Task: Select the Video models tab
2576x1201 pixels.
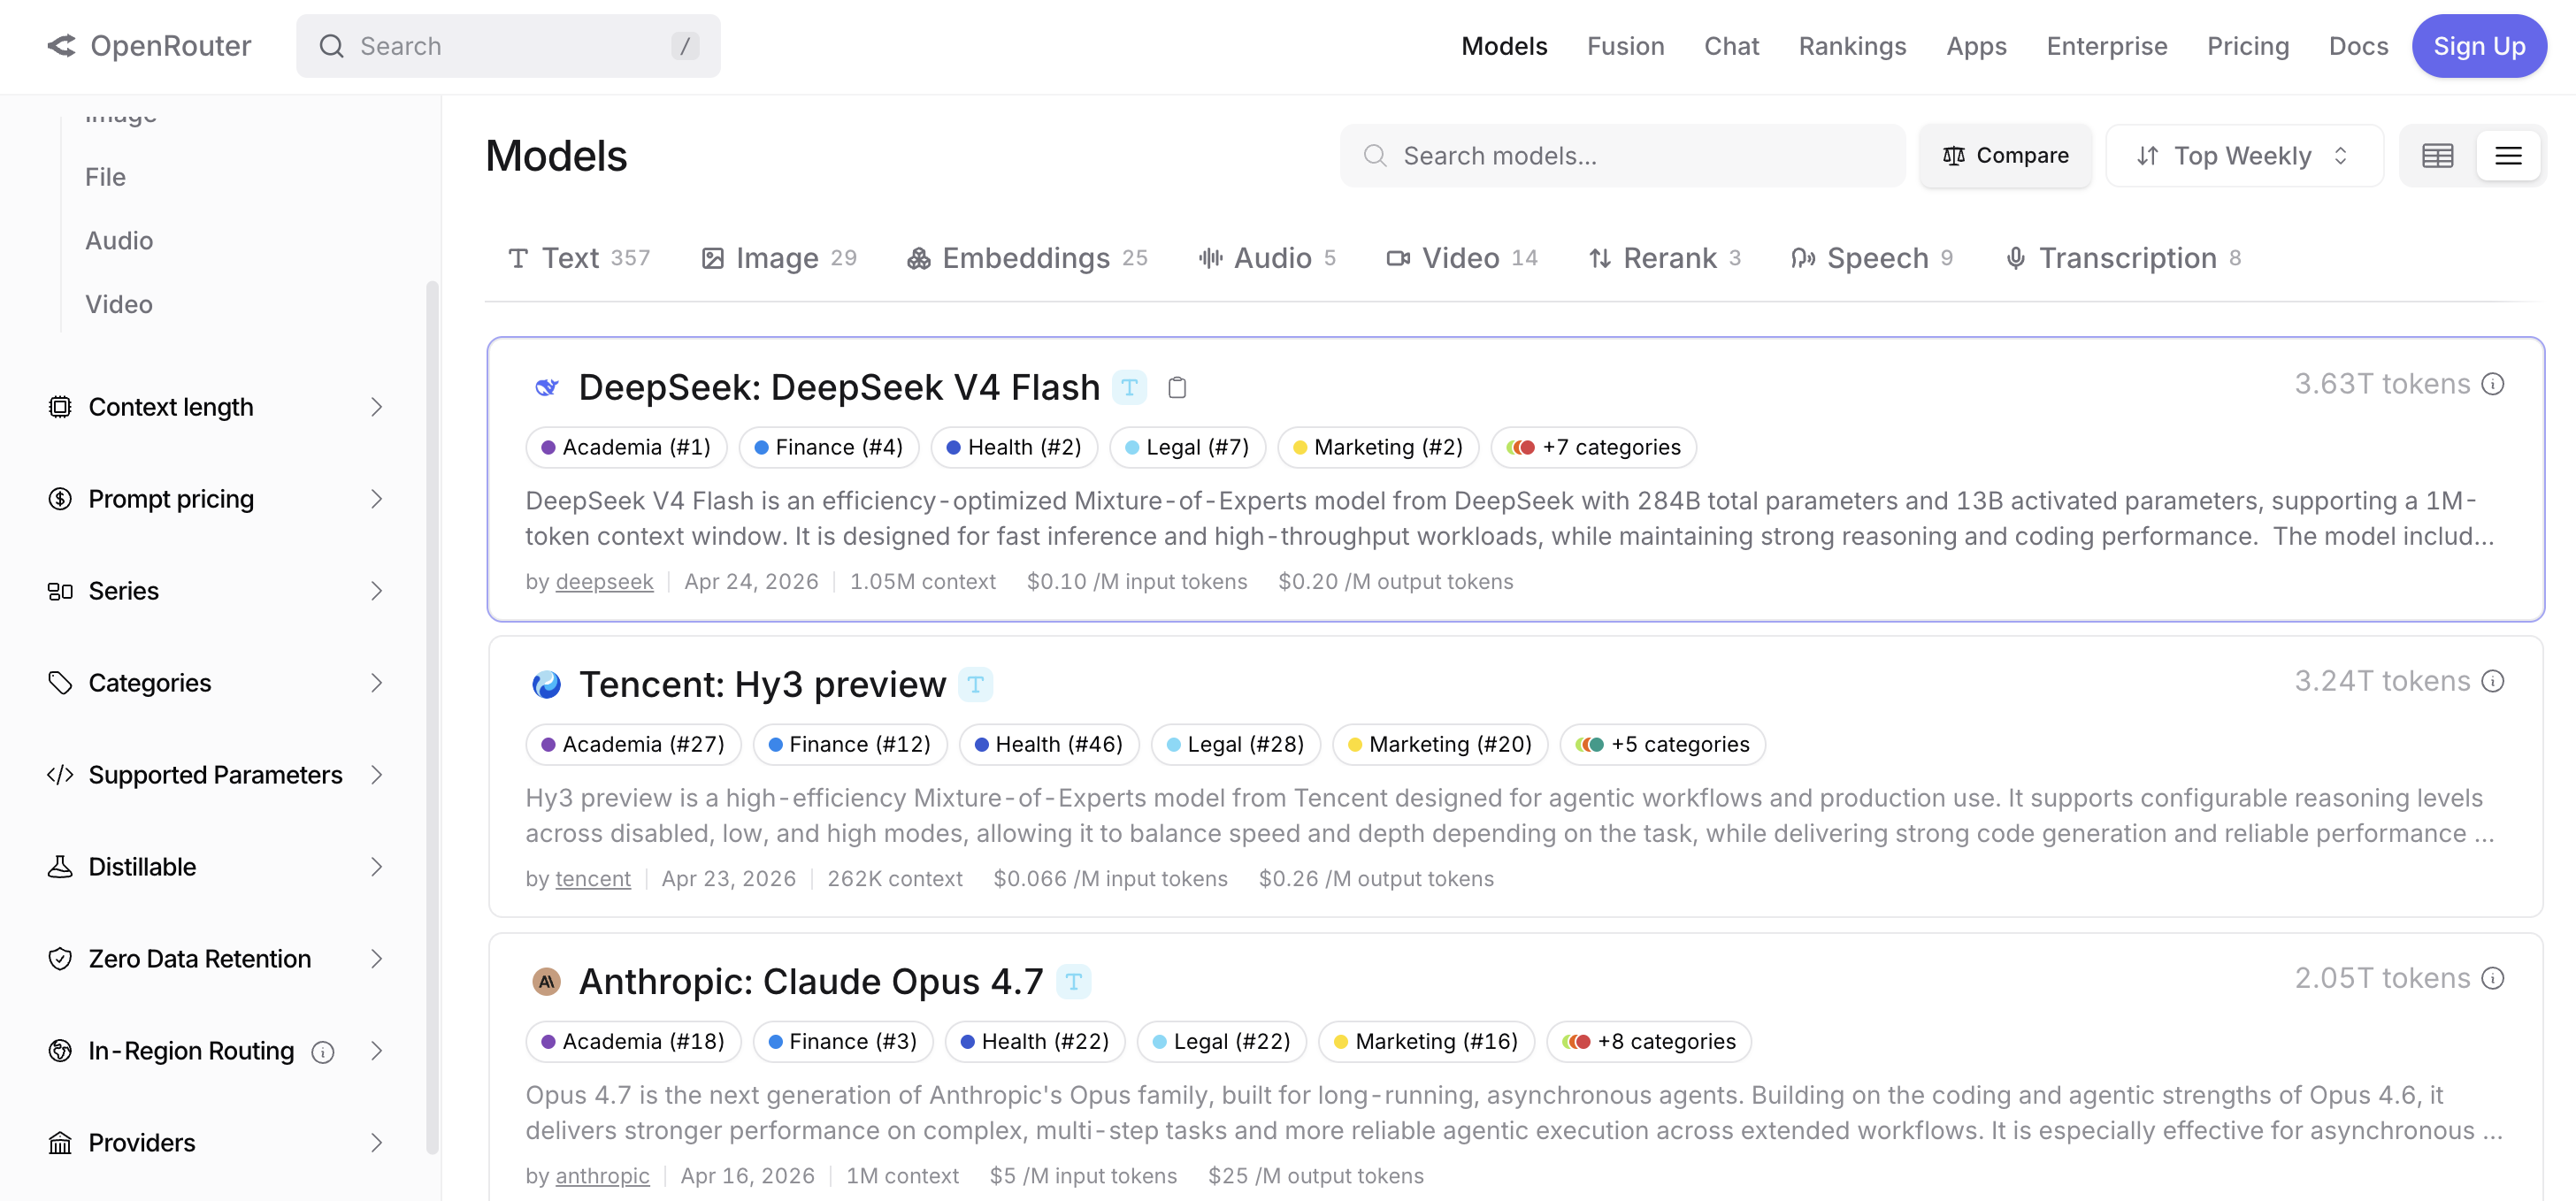Action: click(x=1462, y=258)
